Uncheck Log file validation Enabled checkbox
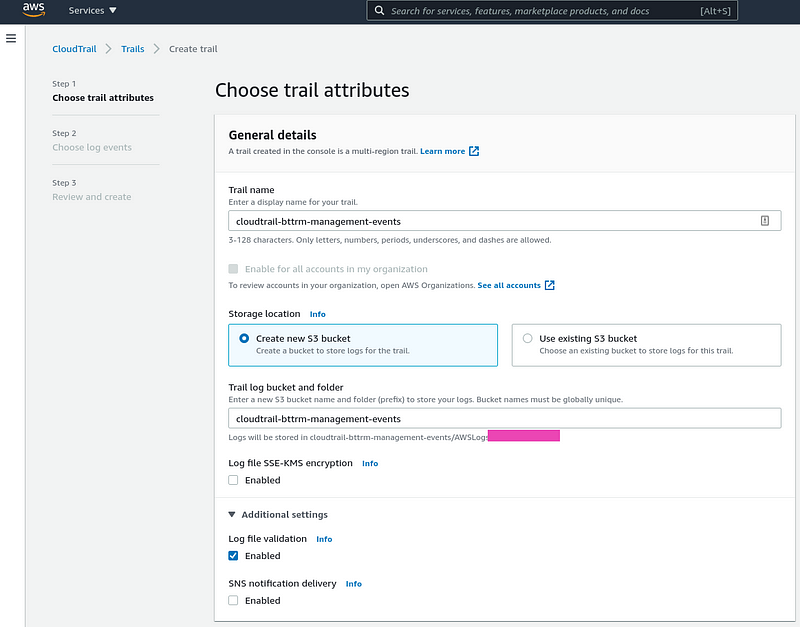The image size is (800, 627). 233,556
